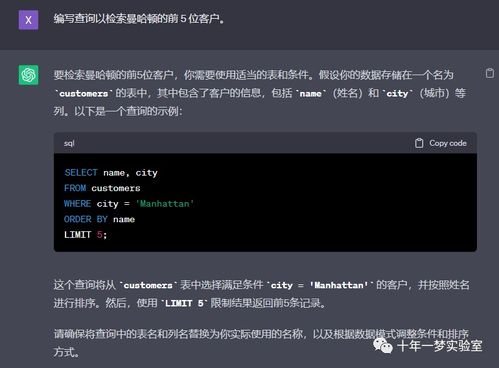
Task: Click the WeChat logo in watermark
Action: click(x=383, y=345)
